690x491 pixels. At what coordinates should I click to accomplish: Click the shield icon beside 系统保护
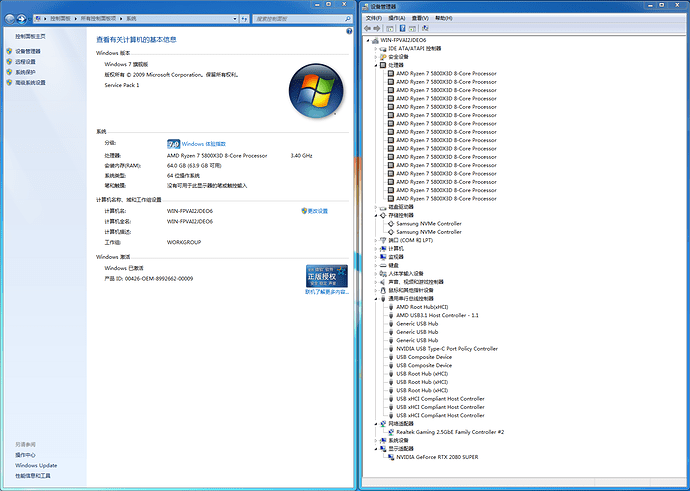click(x=9, y=72)
